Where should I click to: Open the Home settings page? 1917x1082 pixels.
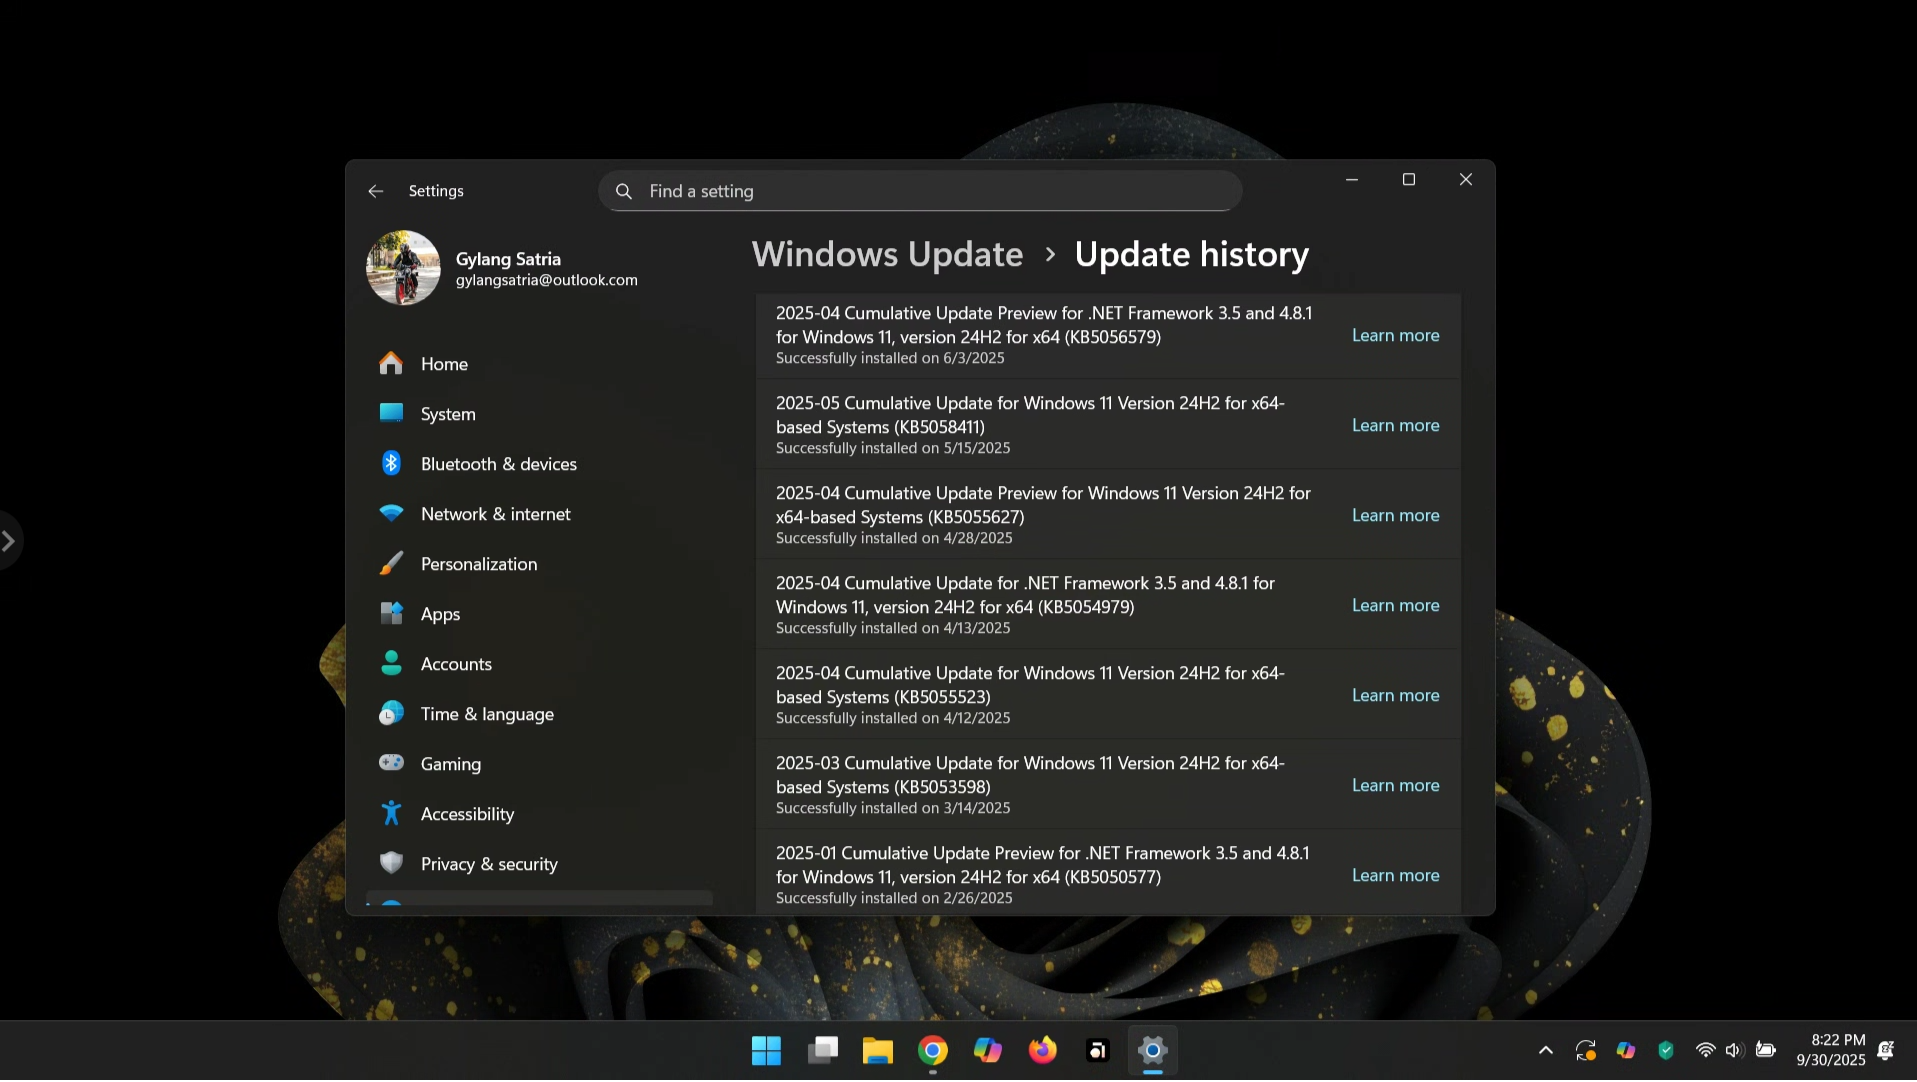[540, 364]
